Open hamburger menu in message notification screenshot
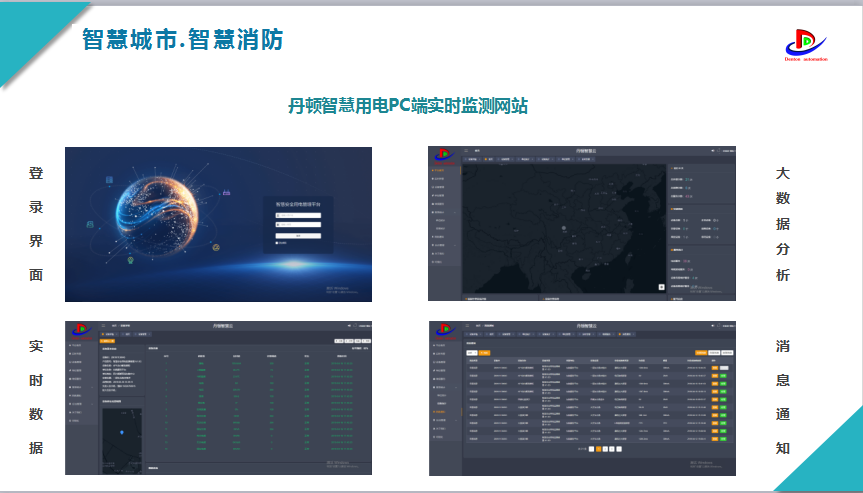The image size is (863, 493). pos(467,325)
